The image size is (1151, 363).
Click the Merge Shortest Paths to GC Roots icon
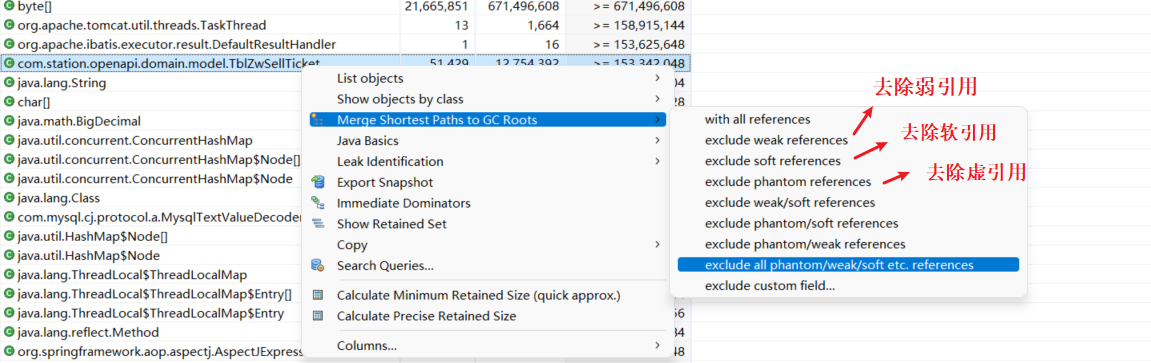click(318, 120)
